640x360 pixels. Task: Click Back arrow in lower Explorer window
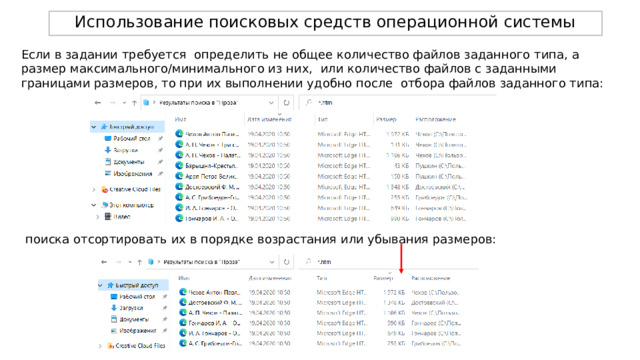[x=104, y=262]
